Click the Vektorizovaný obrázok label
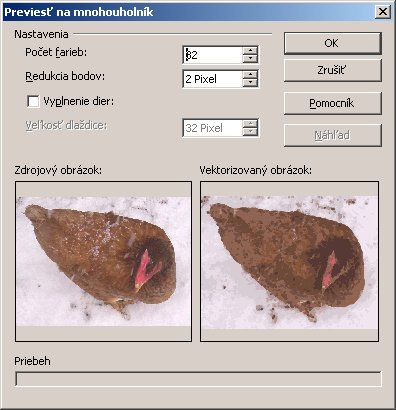Screen dimensions: 396x410 [x=255, y=170]
